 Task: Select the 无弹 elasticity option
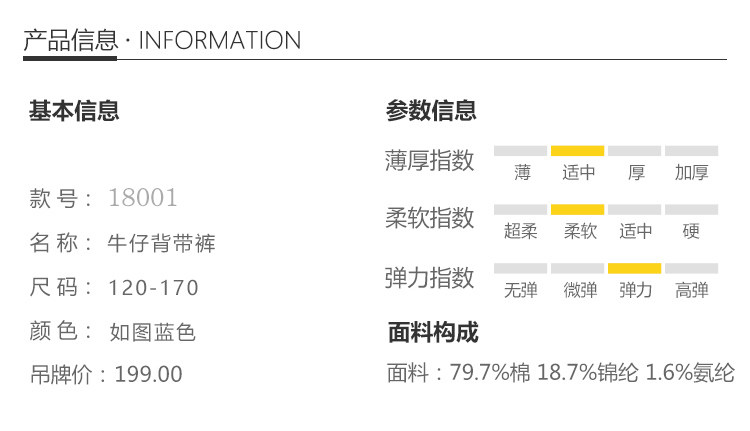tap(521, 290)
